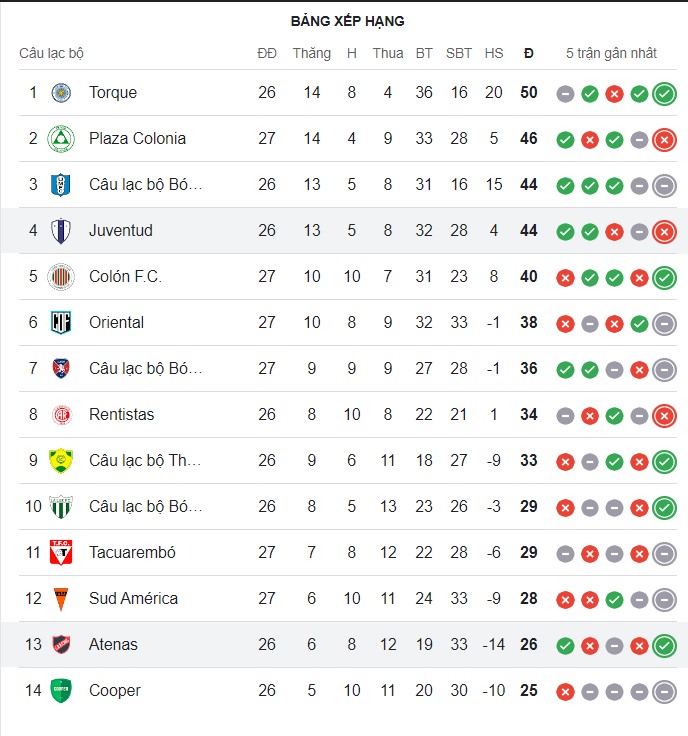Click the Juventud team badge
The width and height of the screenshot is (688, 736).
tap(61, 231)
